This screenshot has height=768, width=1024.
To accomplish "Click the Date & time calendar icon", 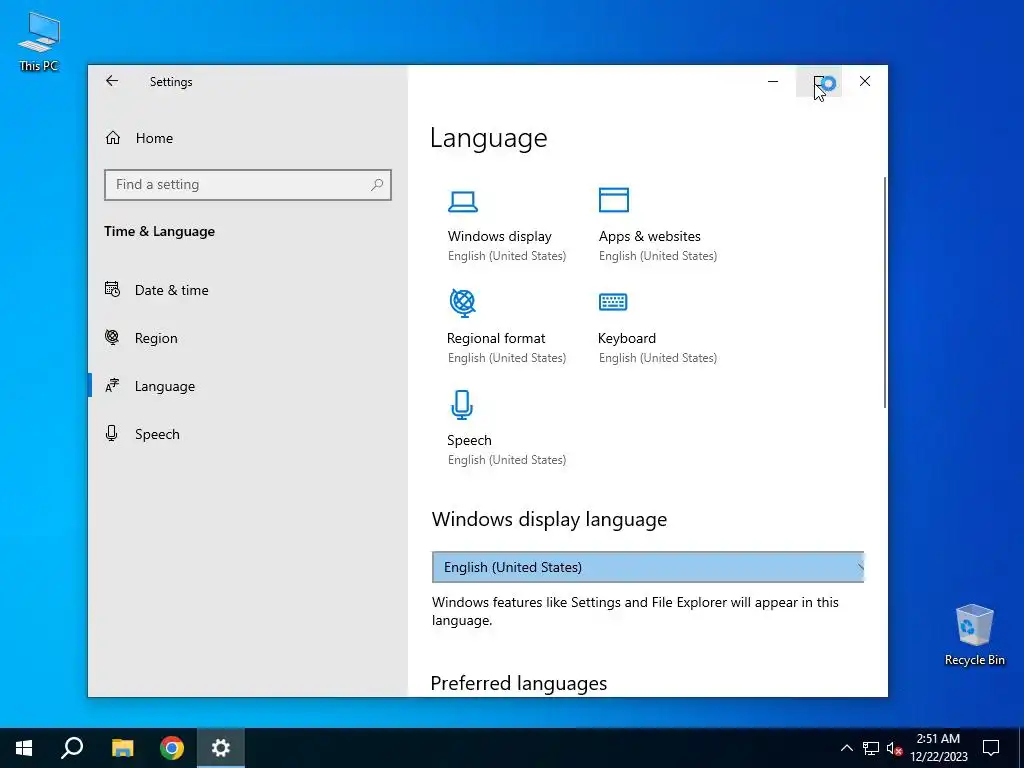I will [x=112, y=289].
